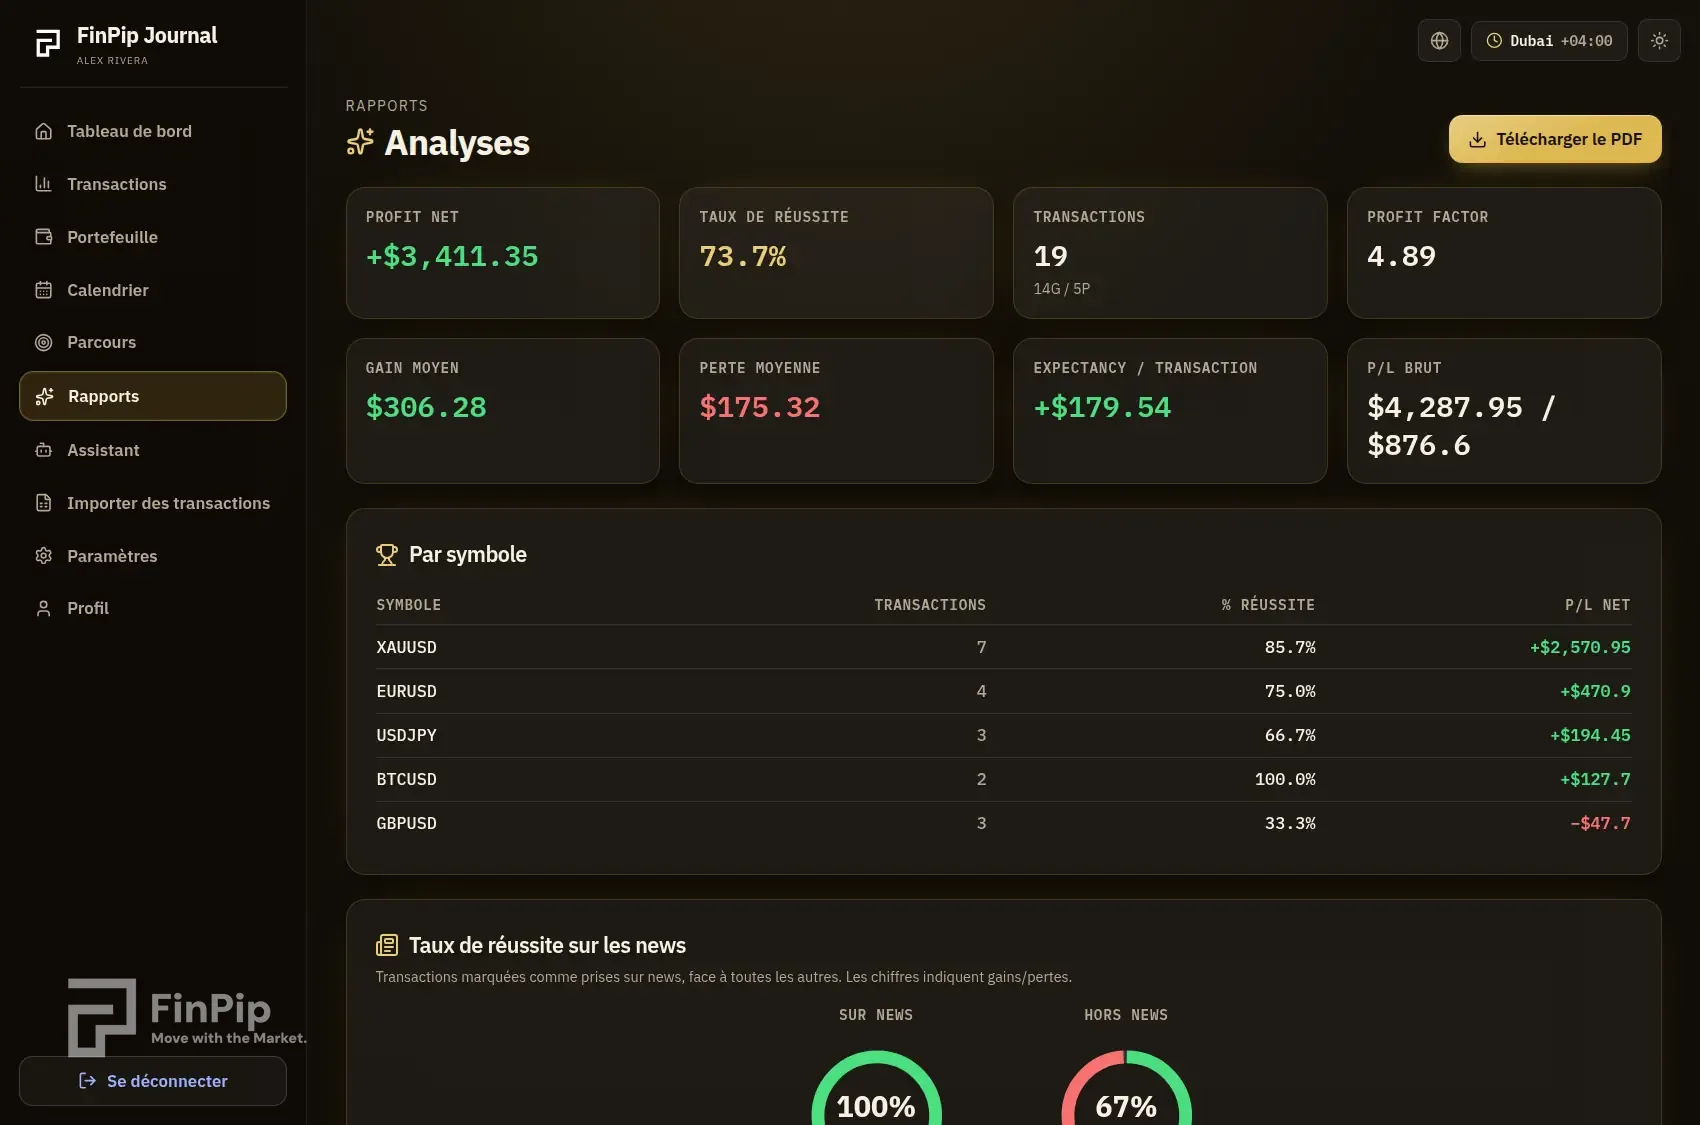Click the file icon beside Importer des transactions
Screen dimensions: 1700x1125
[43, 503]
